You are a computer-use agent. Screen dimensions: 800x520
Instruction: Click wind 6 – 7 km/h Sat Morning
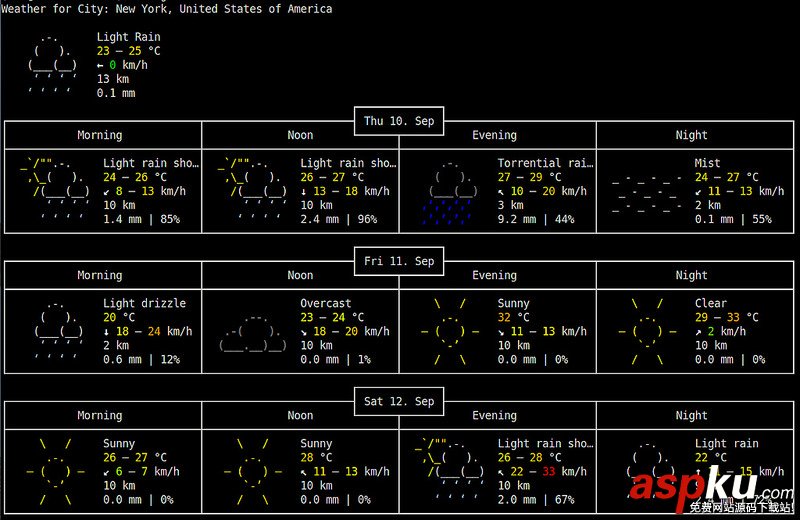(141, 472)
